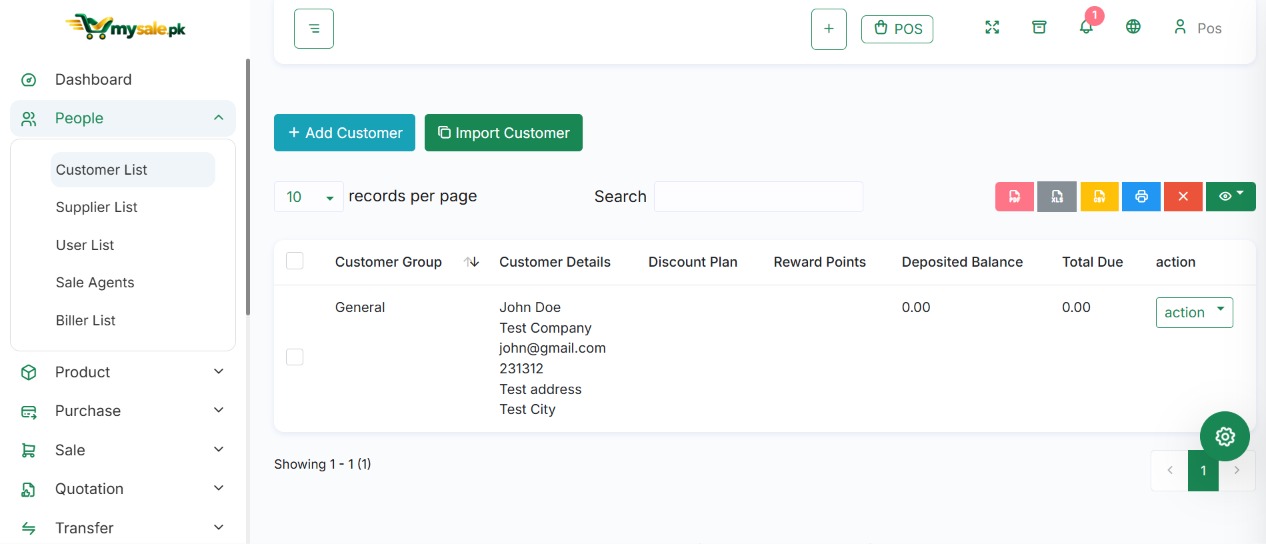
Task: Open records per page dropdown
Action: (308, 197)
